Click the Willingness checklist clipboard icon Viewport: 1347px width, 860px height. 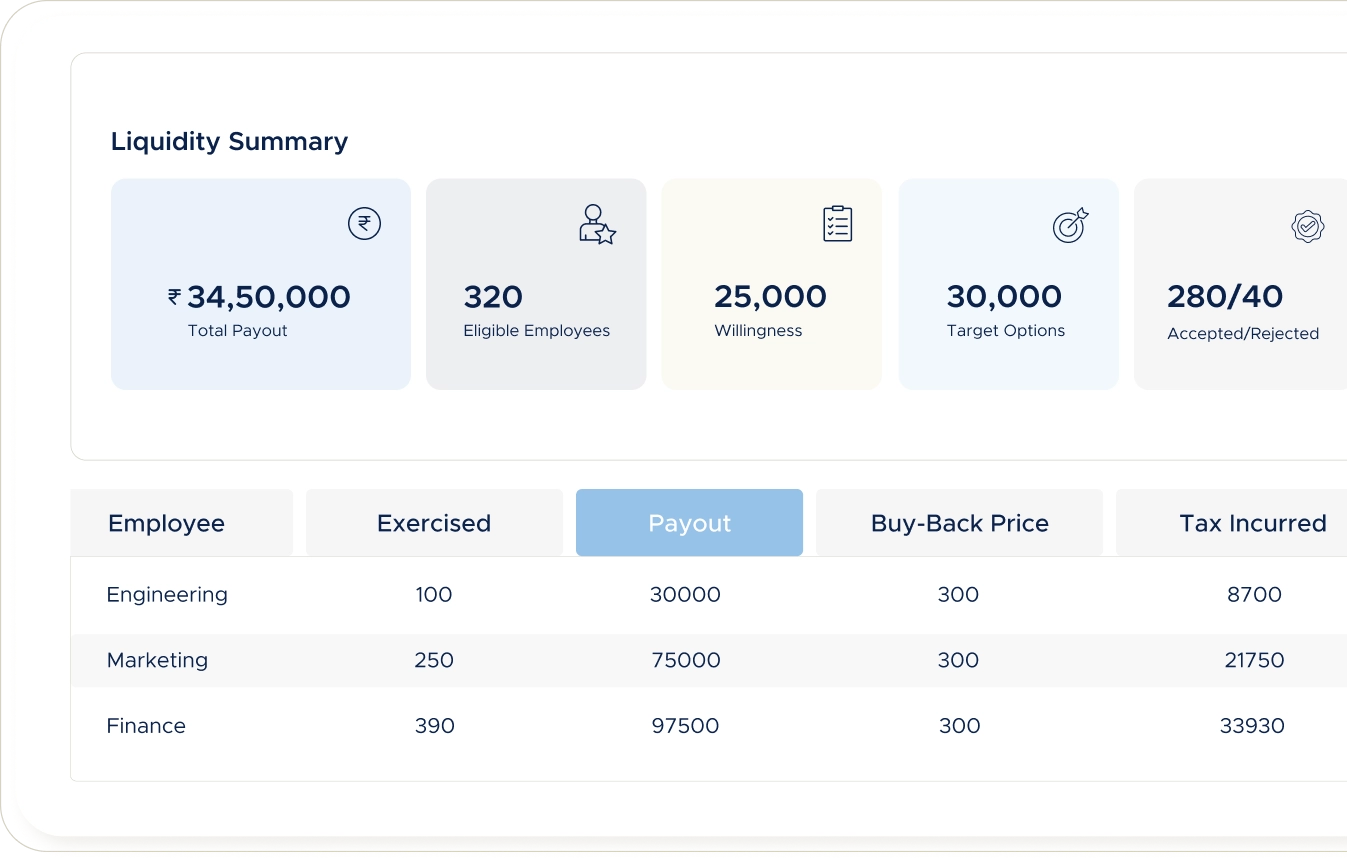tap(837, 224)
